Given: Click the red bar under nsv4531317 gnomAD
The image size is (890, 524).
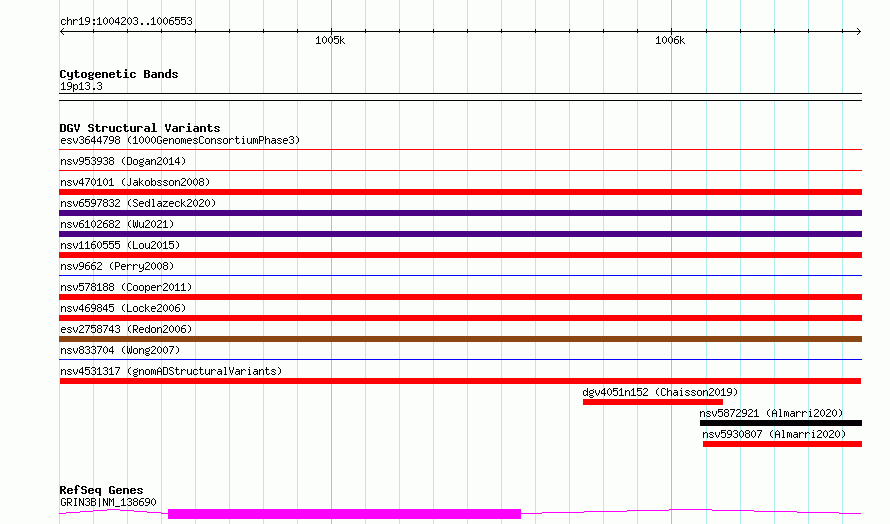Looking at the screenshot, I should [x=460, y=381].
